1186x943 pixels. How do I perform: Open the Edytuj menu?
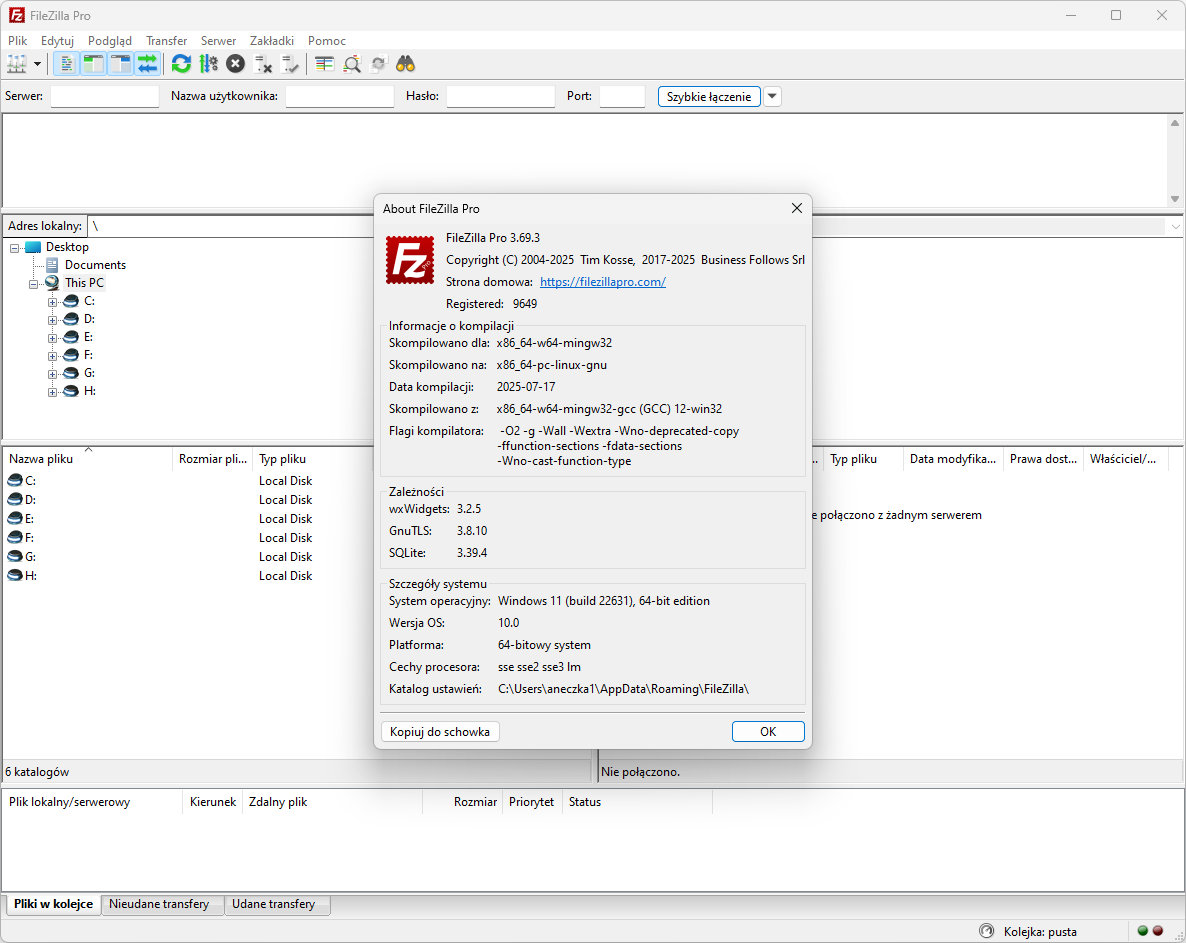point(57,41)
